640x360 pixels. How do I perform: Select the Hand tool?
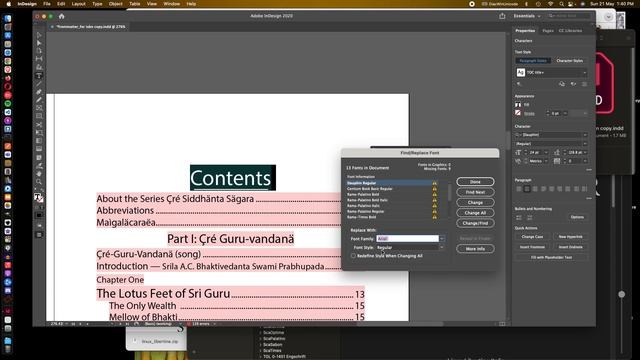click(39, 174)
